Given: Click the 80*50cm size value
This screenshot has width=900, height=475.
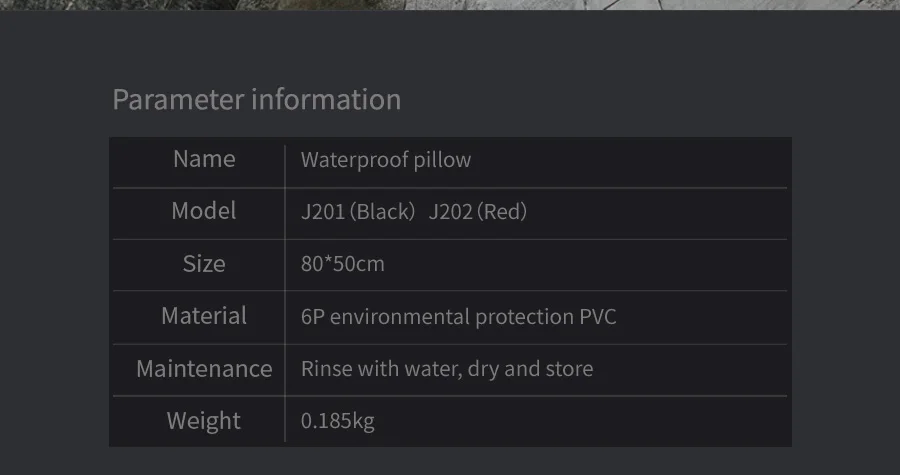Looking at the screenshot, I should click(343, 264).
